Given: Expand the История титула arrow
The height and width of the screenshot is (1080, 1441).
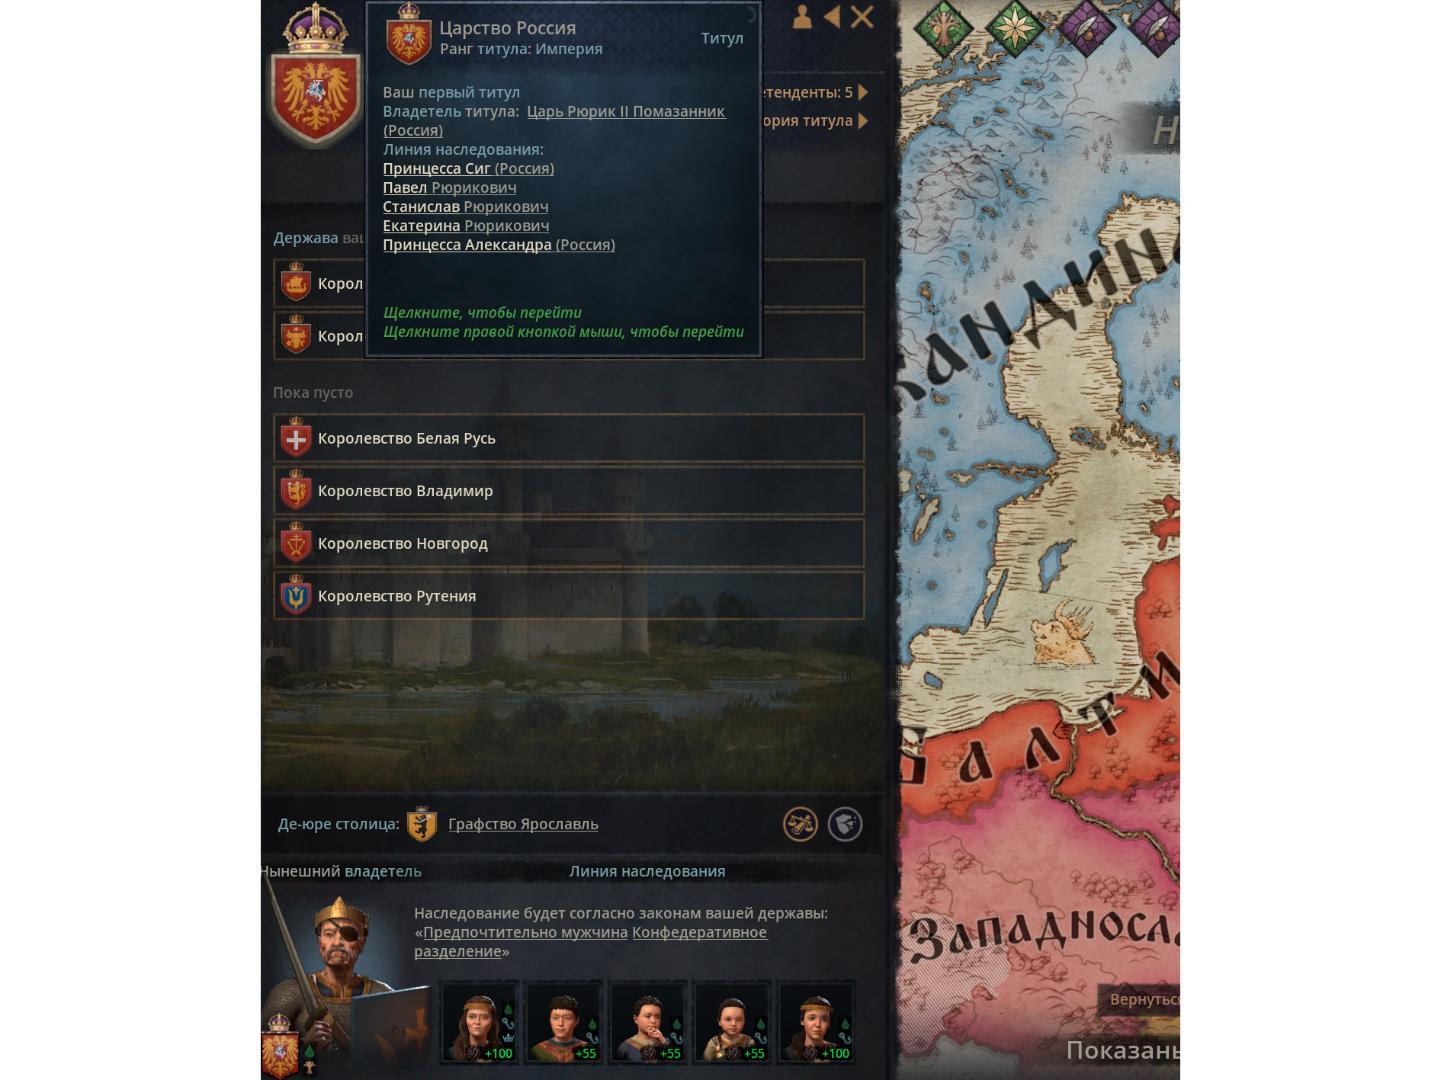Looking at the screenshot, I should (x=862, y=121).
